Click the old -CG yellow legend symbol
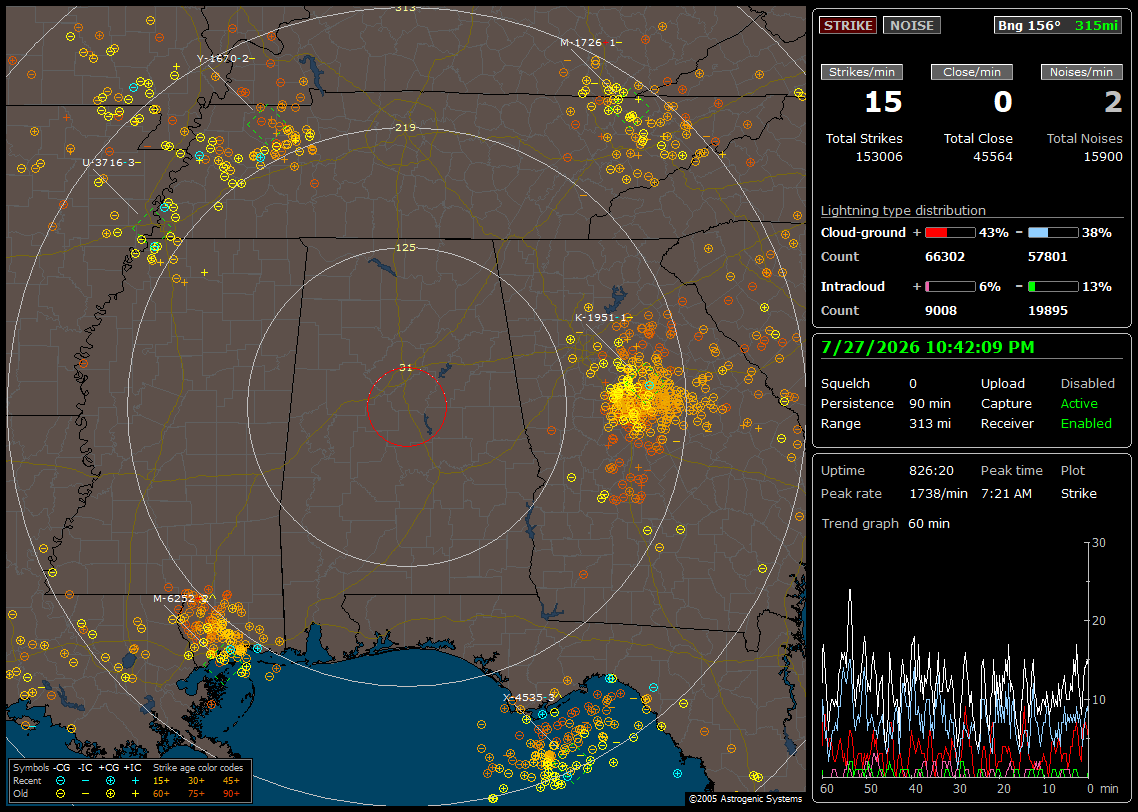Image resolution: width=1138 pixels, height=812 pixels. pyautogui.click(x=60, y=794)
